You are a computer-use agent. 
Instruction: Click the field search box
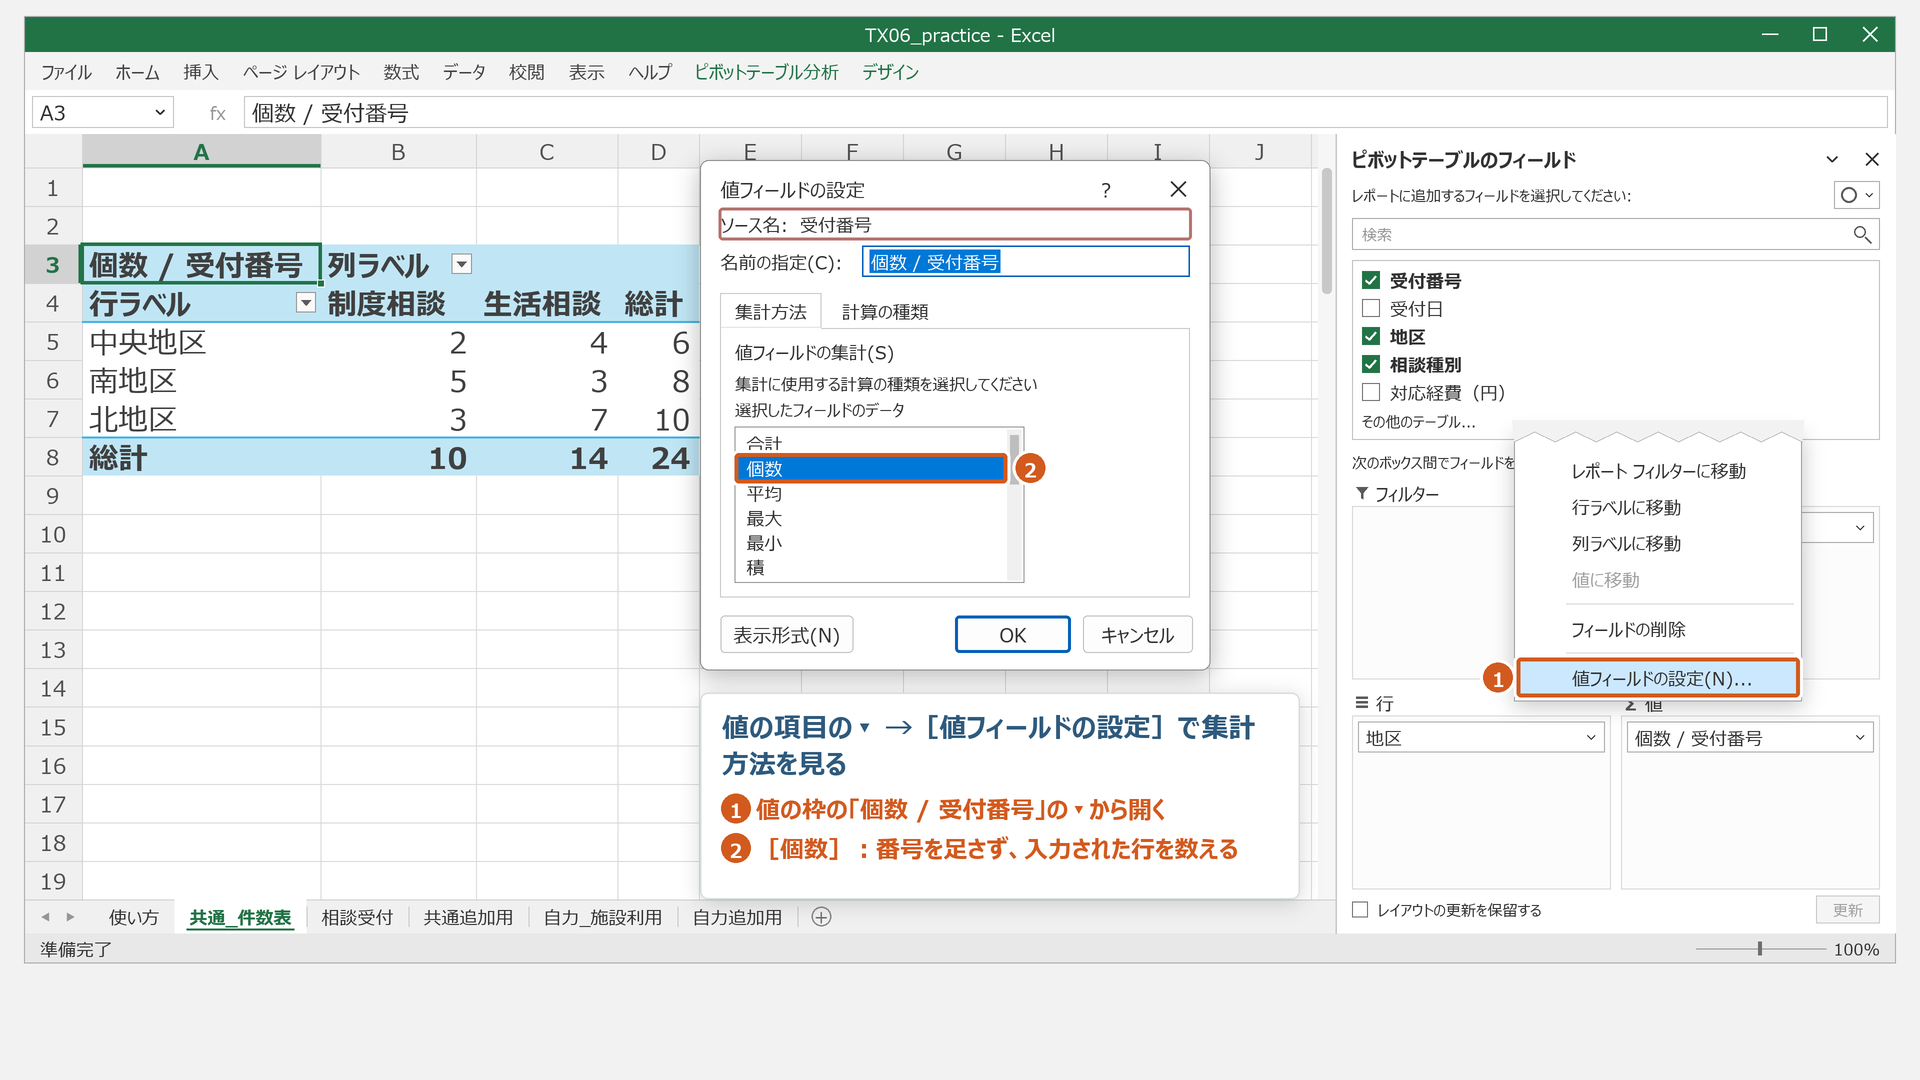pyautogui.click(x=1615, y=234)
